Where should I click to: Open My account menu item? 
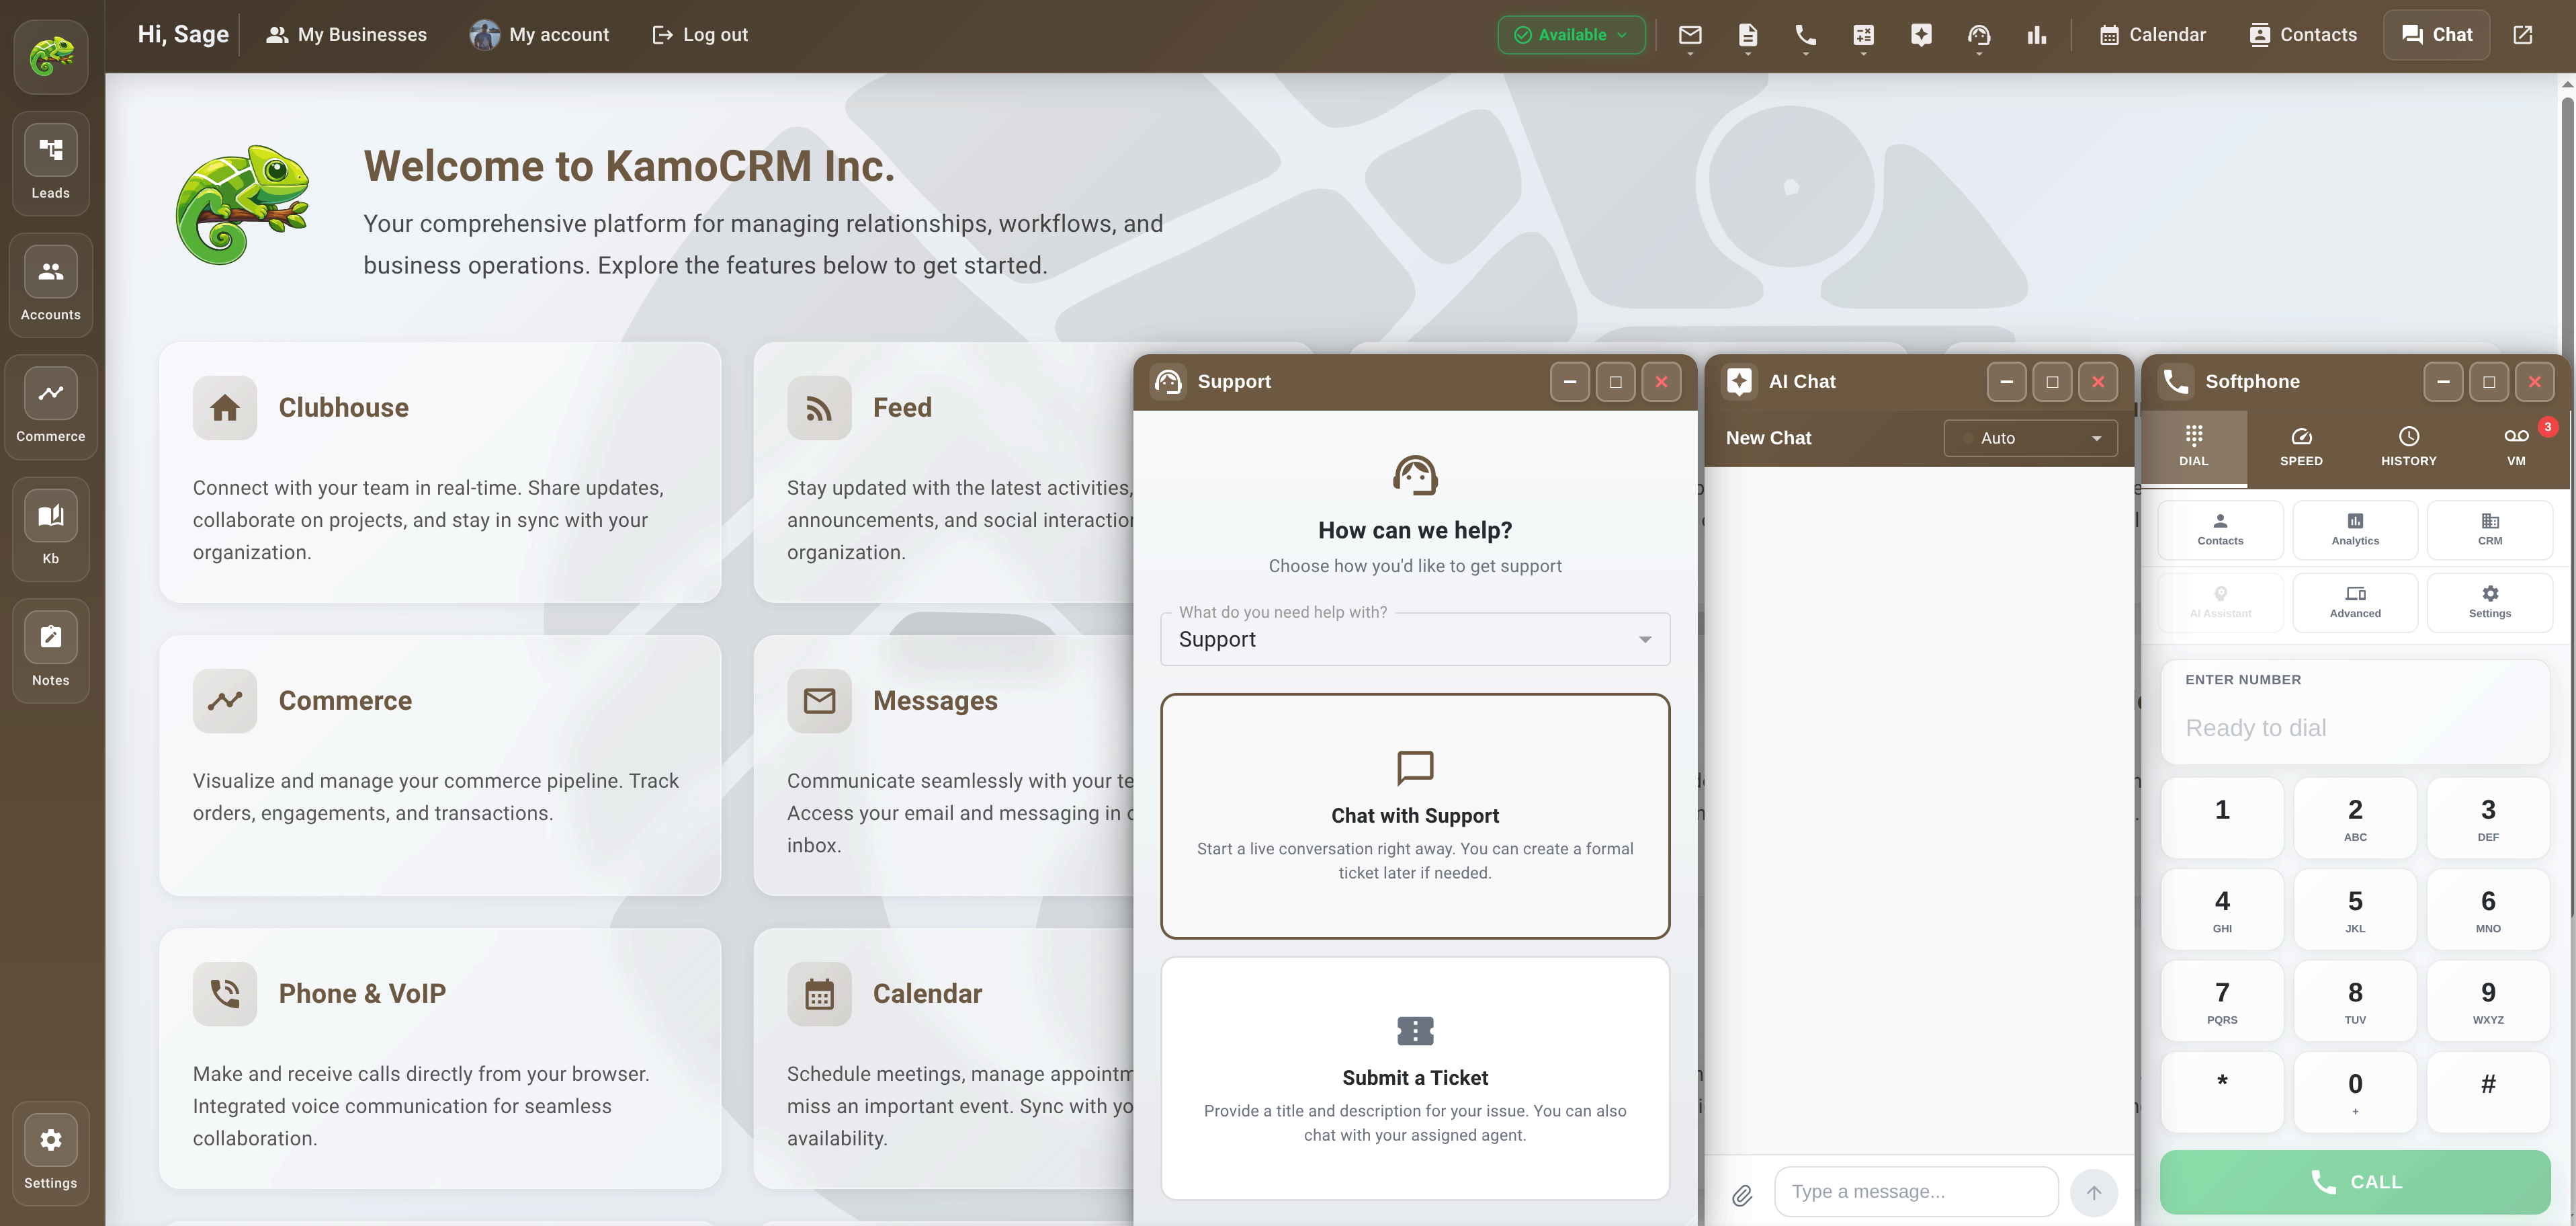[x=539, y=35]
